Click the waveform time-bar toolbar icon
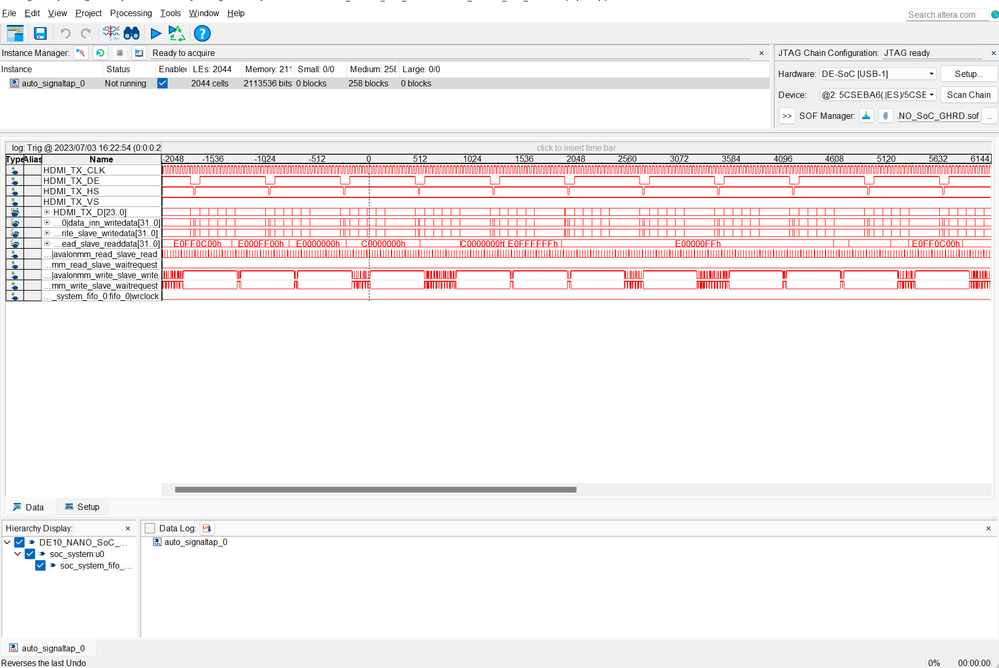The image size is (999, 668). (111, 34)
